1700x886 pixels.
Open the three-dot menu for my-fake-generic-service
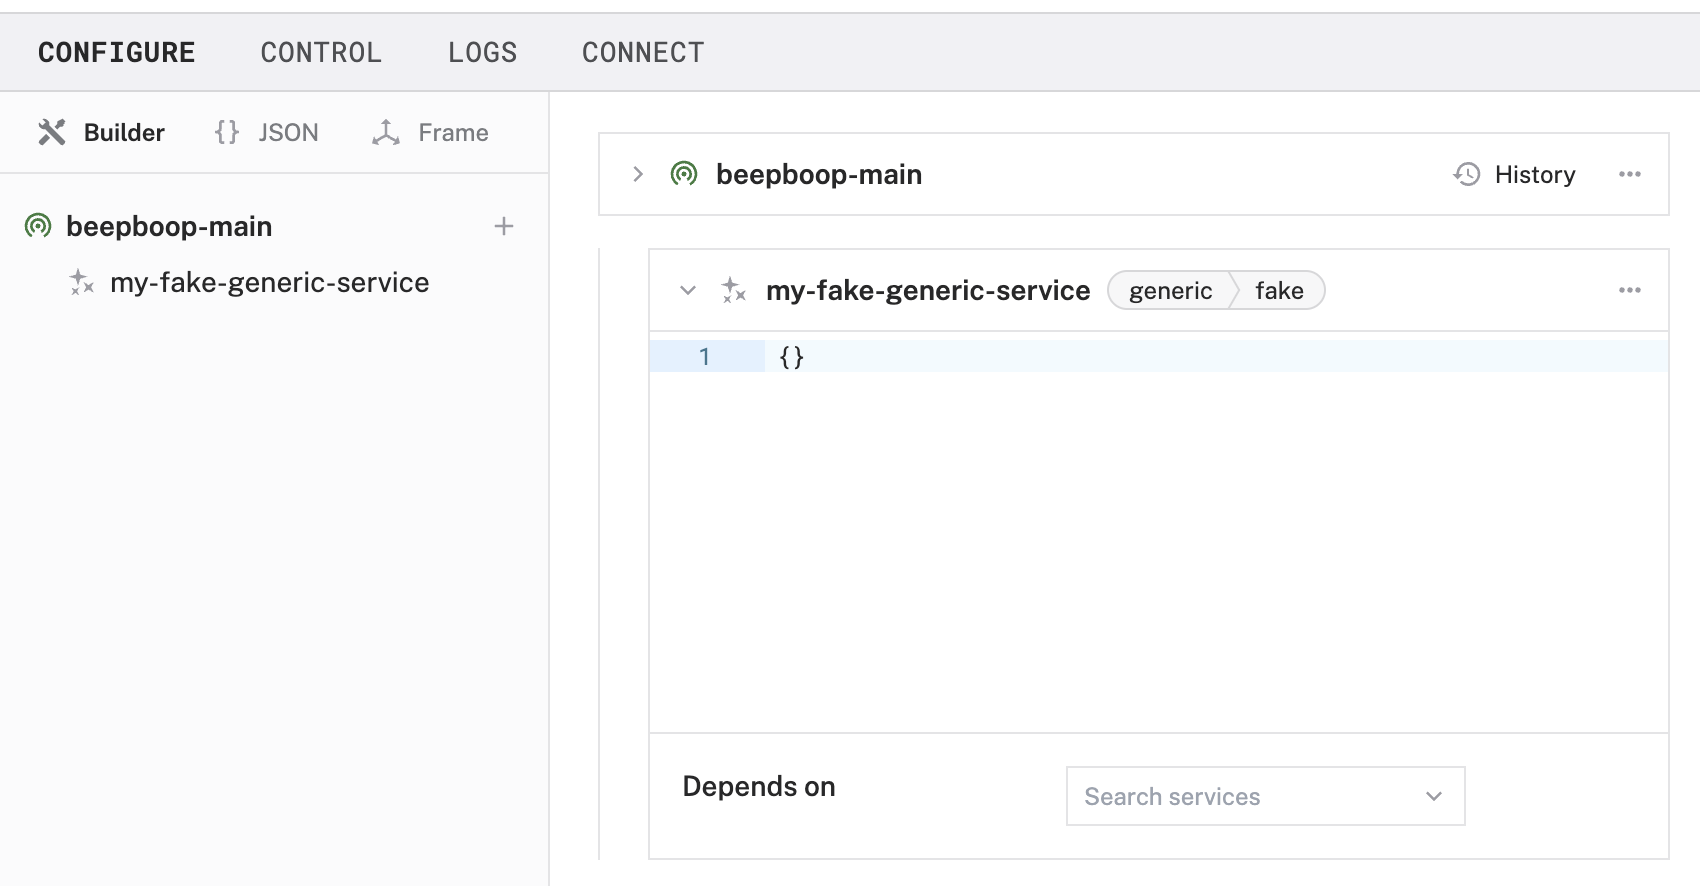1629,290
